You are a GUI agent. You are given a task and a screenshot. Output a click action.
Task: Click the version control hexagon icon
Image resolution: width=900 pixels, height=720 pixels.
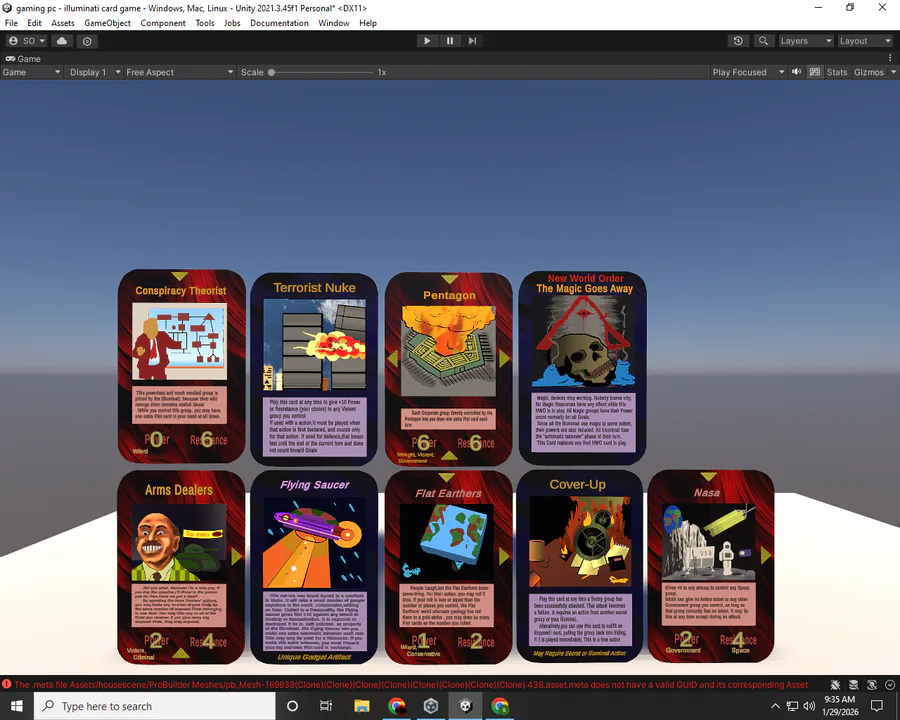[x=87, y=41]
